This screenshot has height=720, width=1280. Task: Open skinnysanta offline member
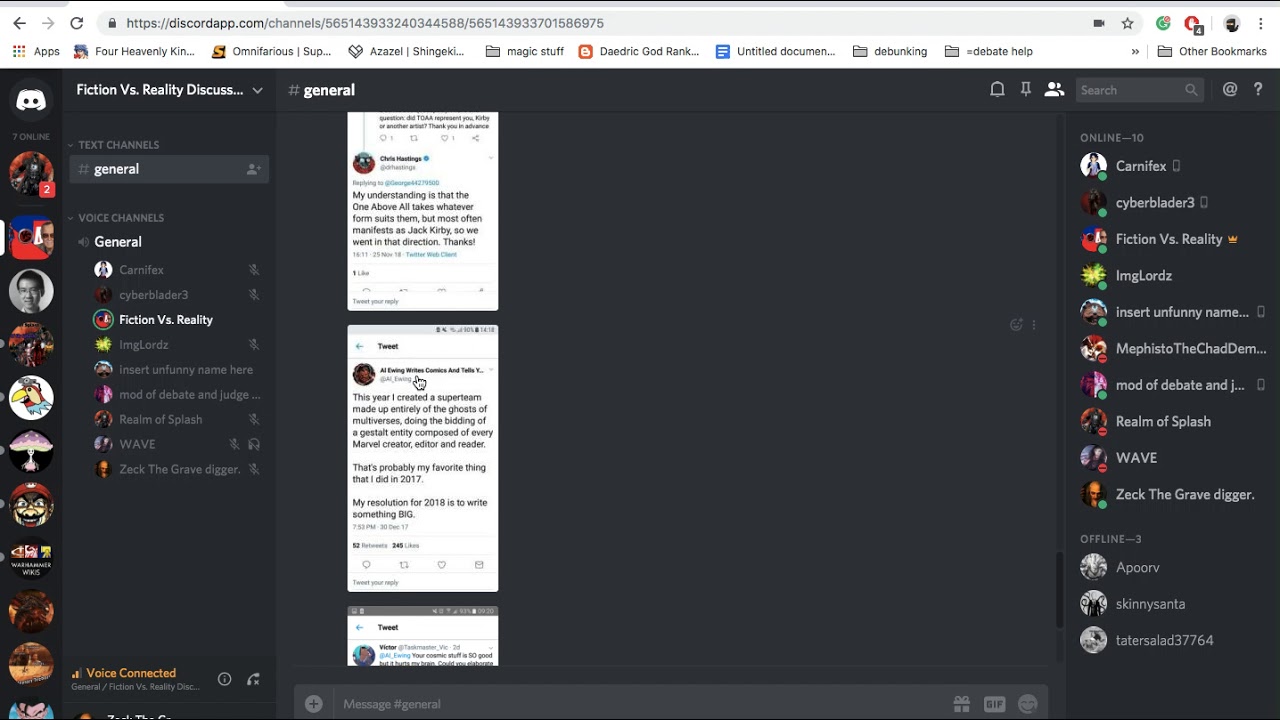[x=1173, y=604]
